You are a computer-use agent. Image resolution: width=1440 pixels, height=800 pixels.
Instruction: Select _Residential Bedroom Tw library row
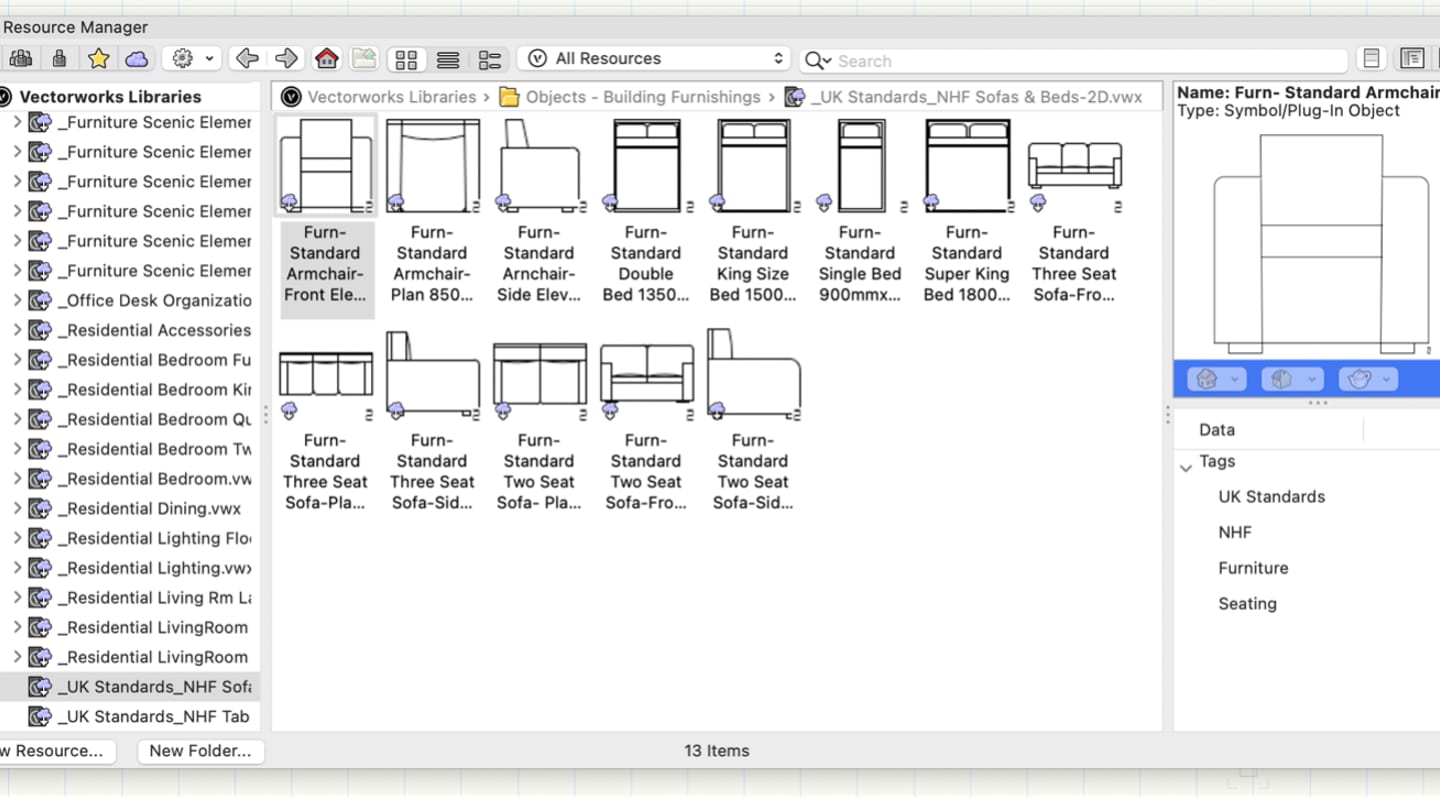(130, 449)
